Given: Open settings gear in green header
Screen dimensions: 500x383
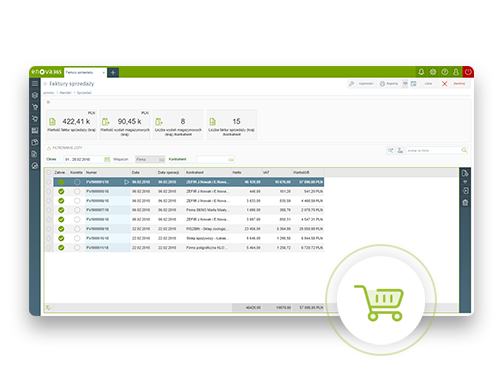Looking at the screenshot, I should point(433,72).
